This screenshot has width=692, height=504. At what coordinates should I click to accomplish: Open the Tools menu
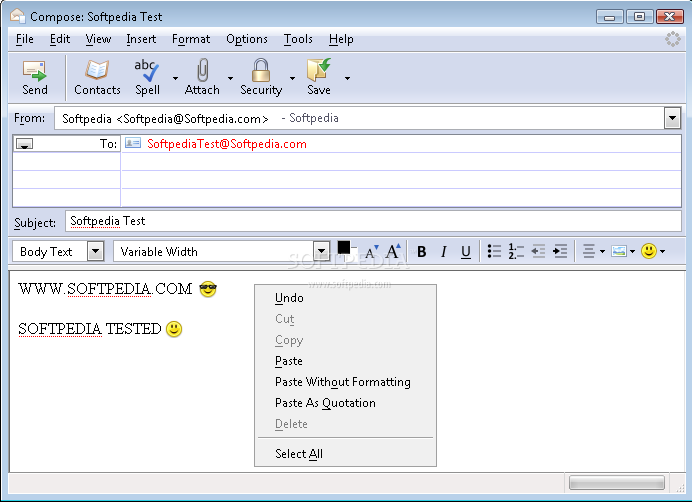click(298, 39)
